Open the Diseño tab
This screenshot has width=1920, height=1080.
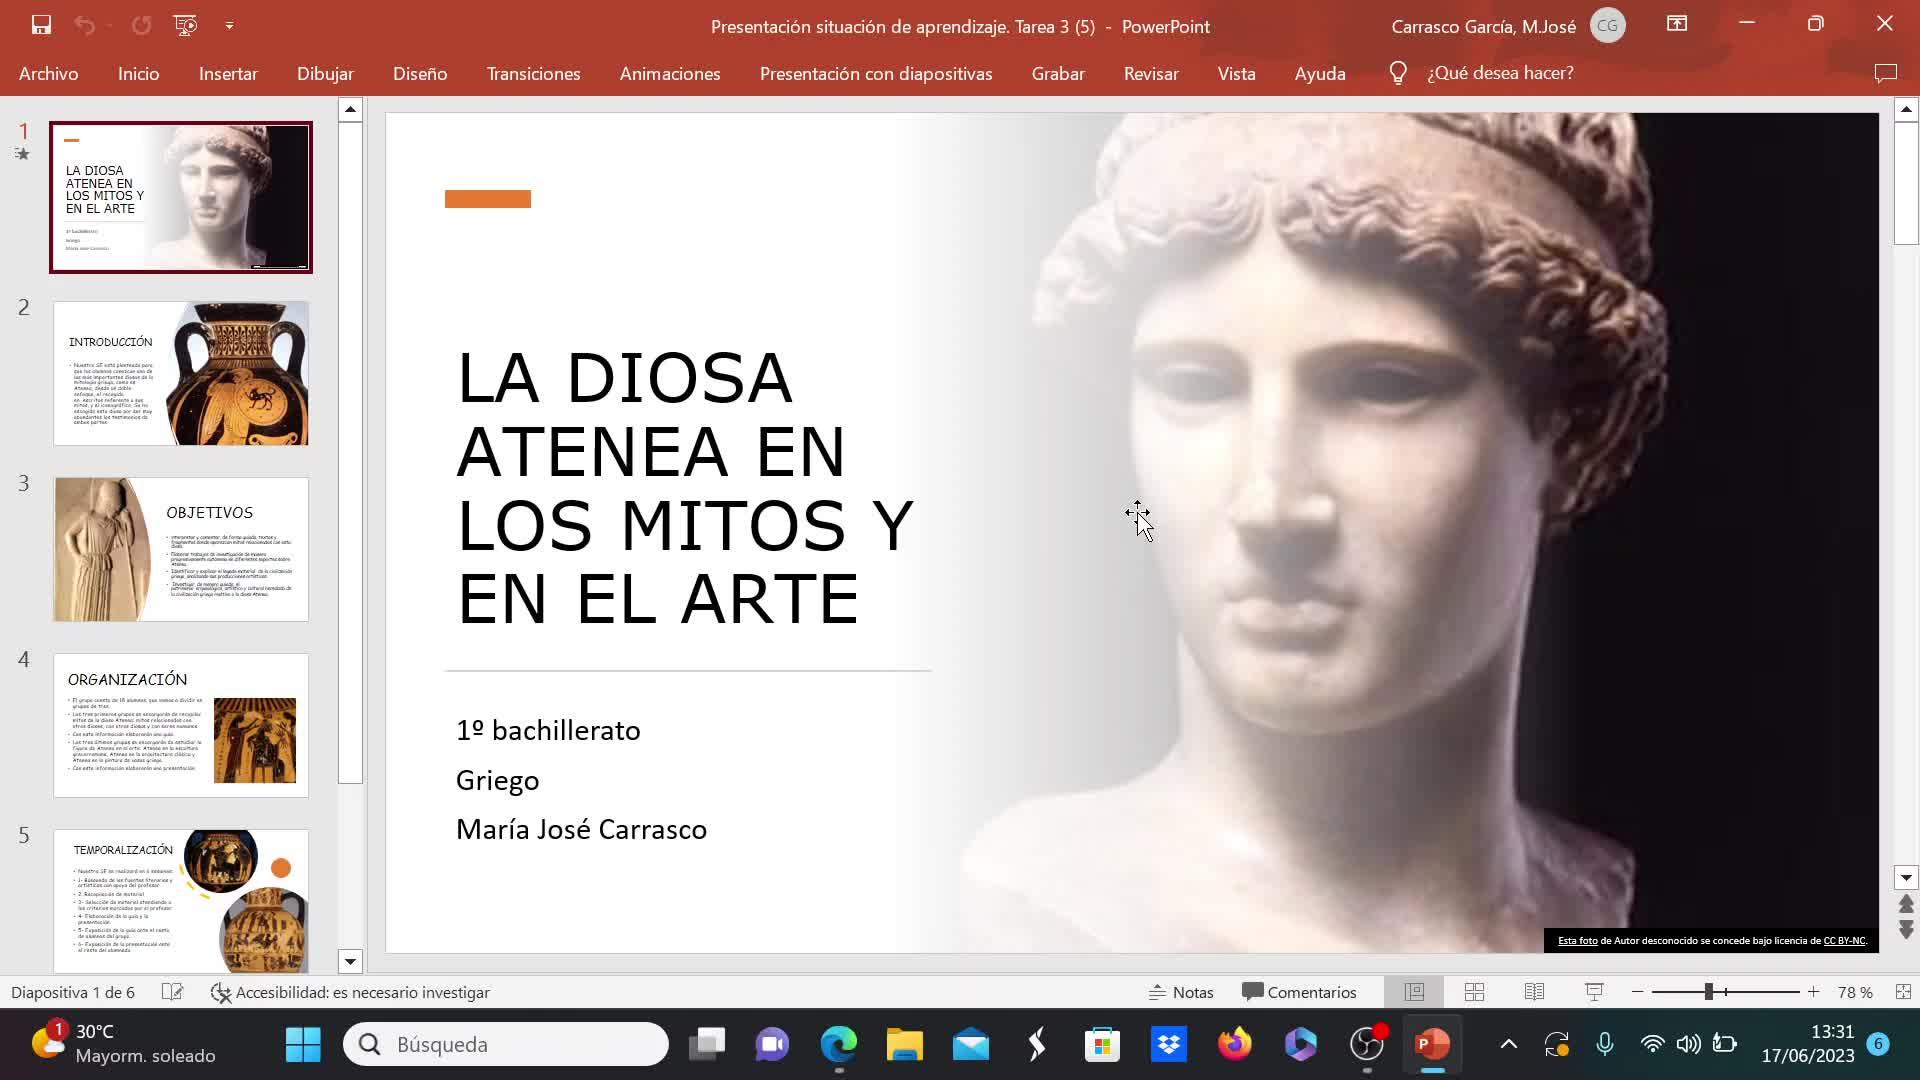419,73
